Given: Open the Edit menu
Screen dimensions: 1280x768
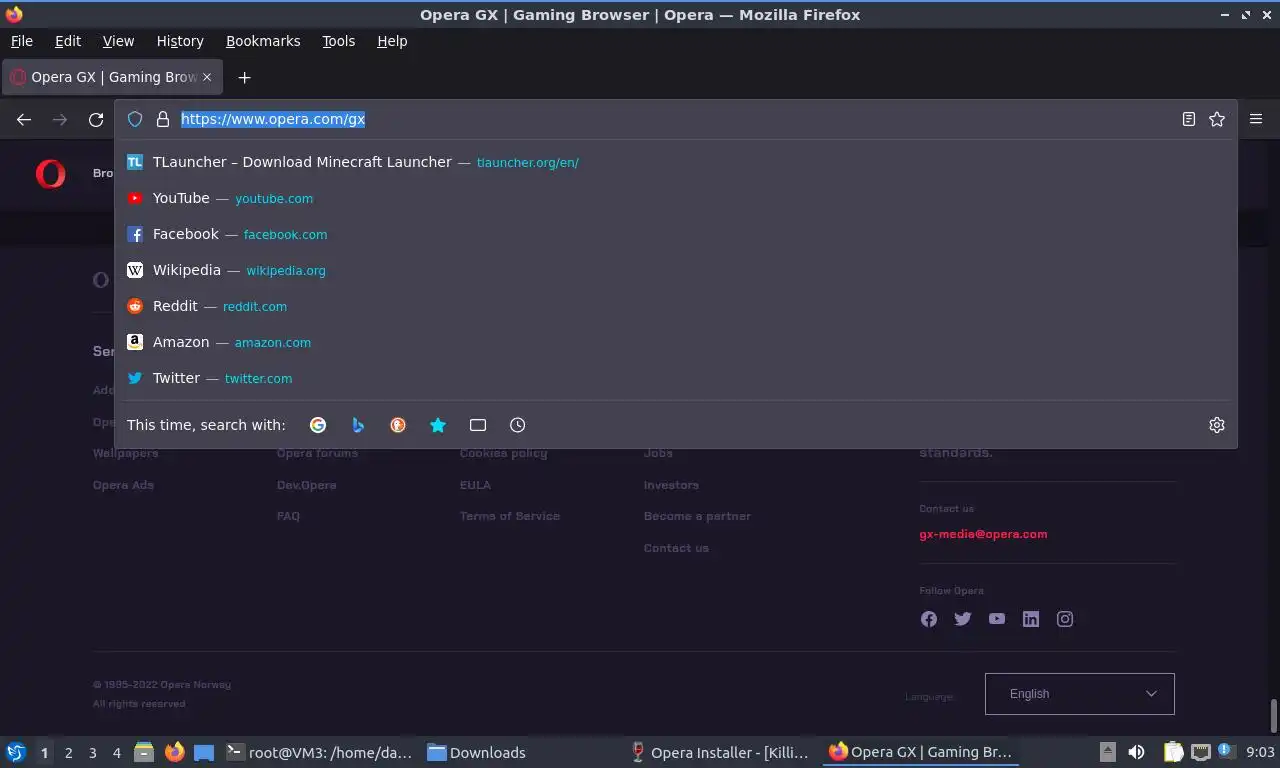Looking at the screenshot, I should (x=68, y=41).
